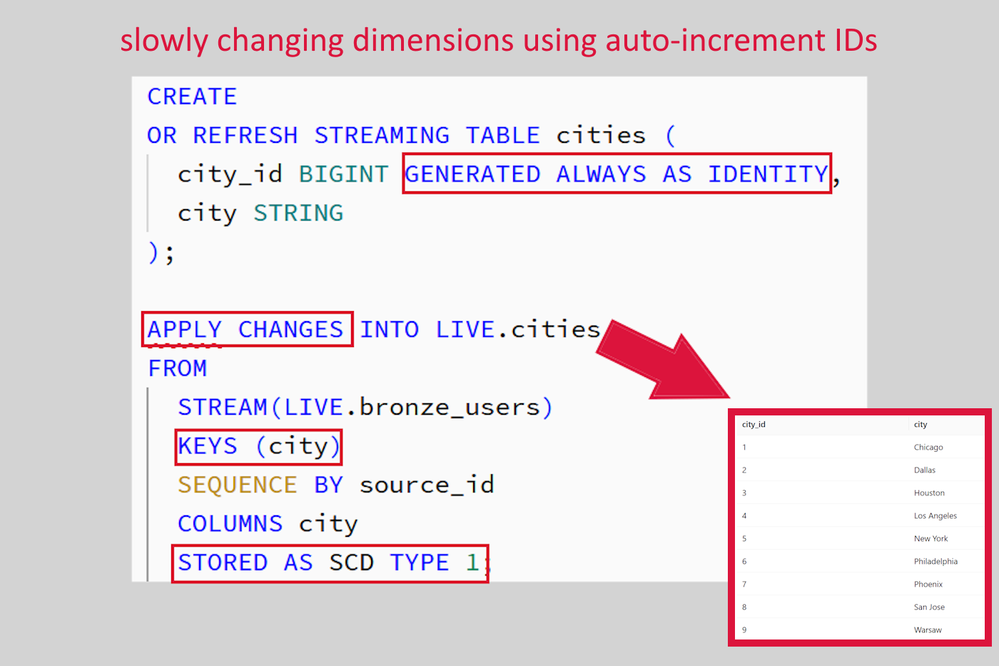Click the CREATE keyword in the code
This screenshot has width=999, height=666.
point(191,96)
